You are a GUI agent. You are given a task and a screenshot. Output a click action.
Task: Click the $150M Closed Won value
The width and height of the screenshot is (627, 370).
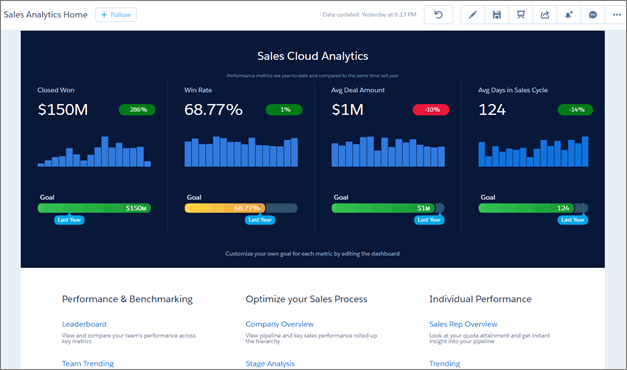point(63,110)
